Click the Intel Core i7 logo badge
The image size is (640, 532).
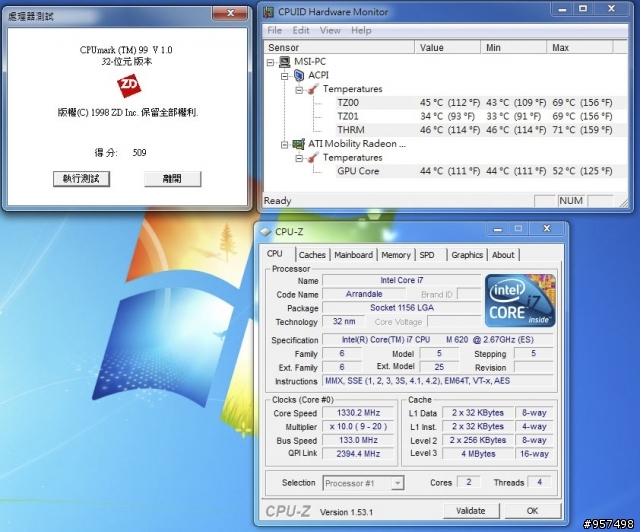[520, 301]
